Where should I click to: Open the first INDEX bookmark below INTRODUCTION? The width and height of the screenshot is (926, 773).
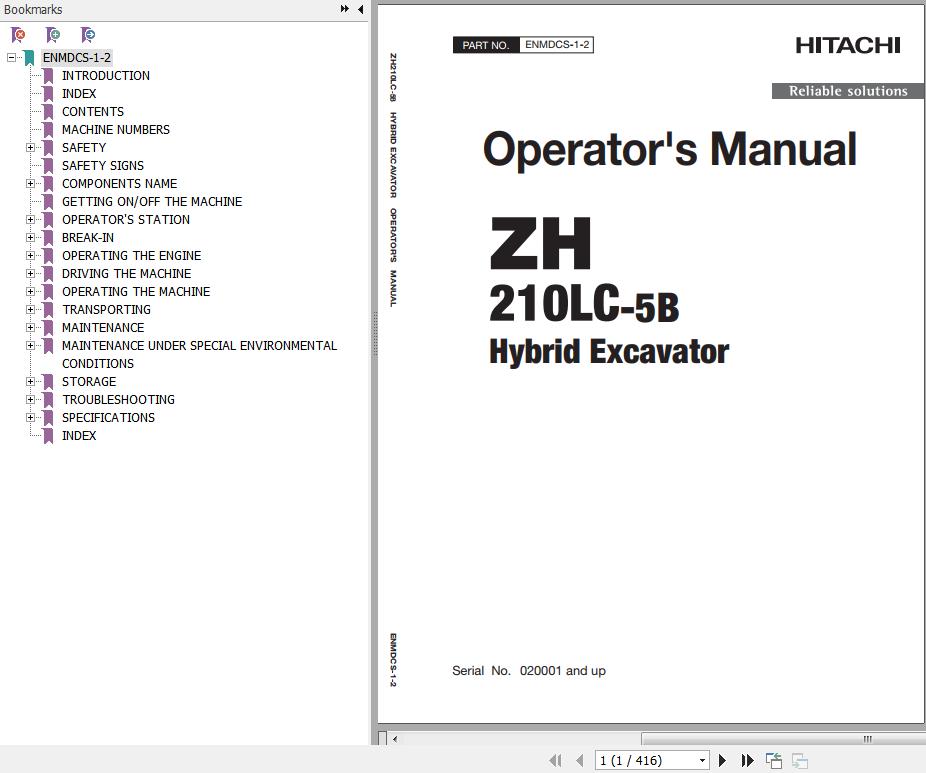coord(79,94)
